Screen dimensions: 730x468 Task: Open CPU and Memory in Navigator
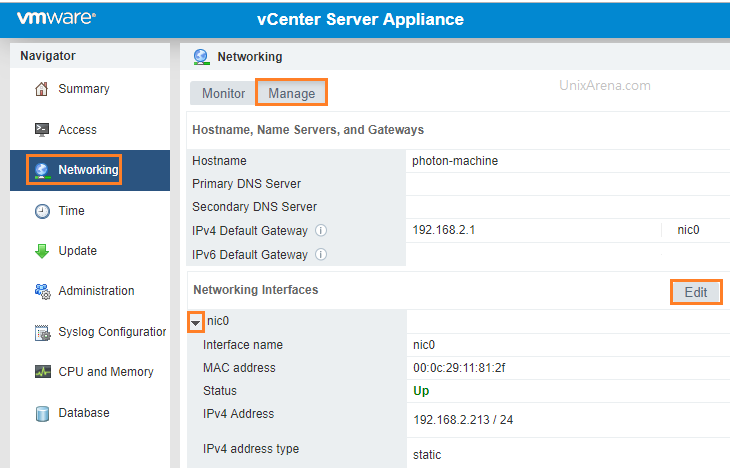[106, 372]
